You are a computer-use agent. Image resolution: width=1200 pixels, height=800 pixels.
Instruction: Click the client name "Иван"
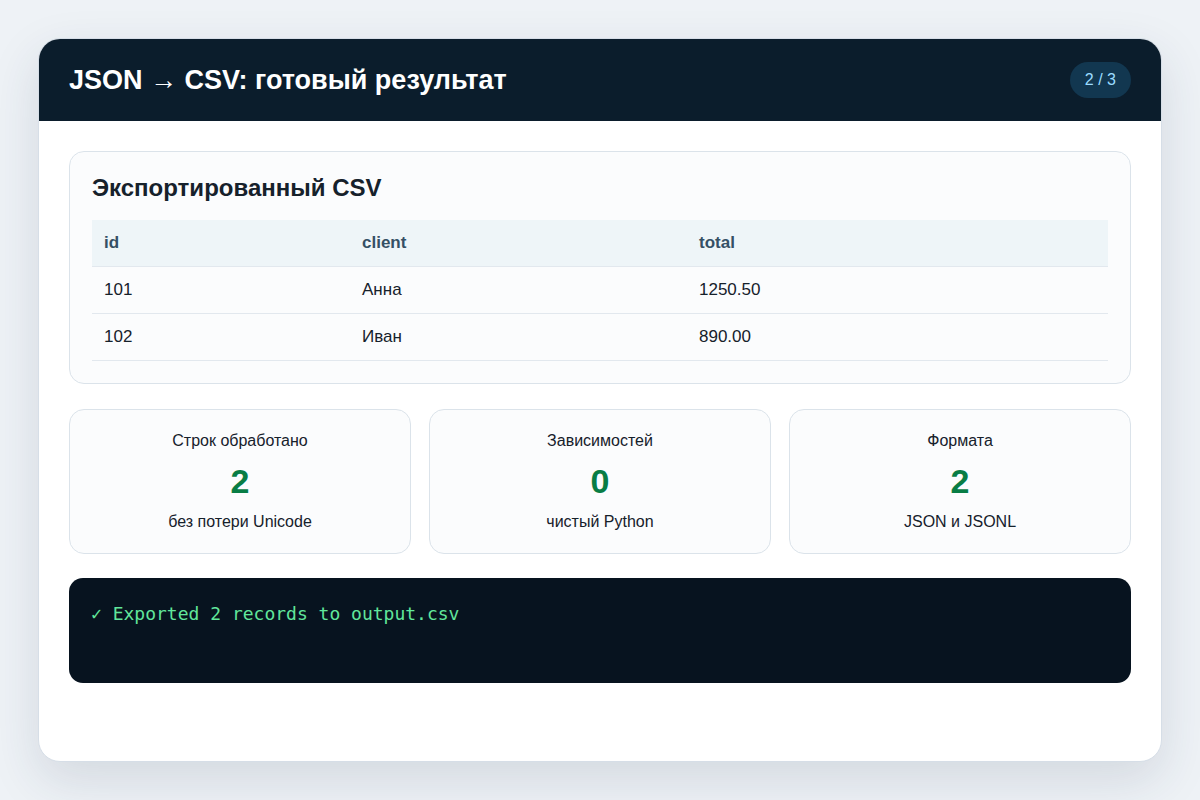point(382,337)
